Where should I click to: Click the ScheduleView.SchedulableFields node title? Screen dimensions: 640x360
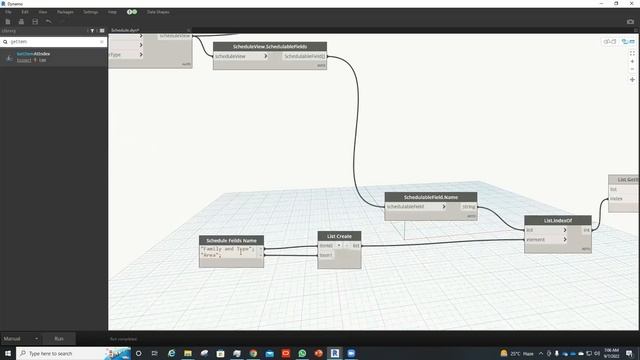coord(270,47)
